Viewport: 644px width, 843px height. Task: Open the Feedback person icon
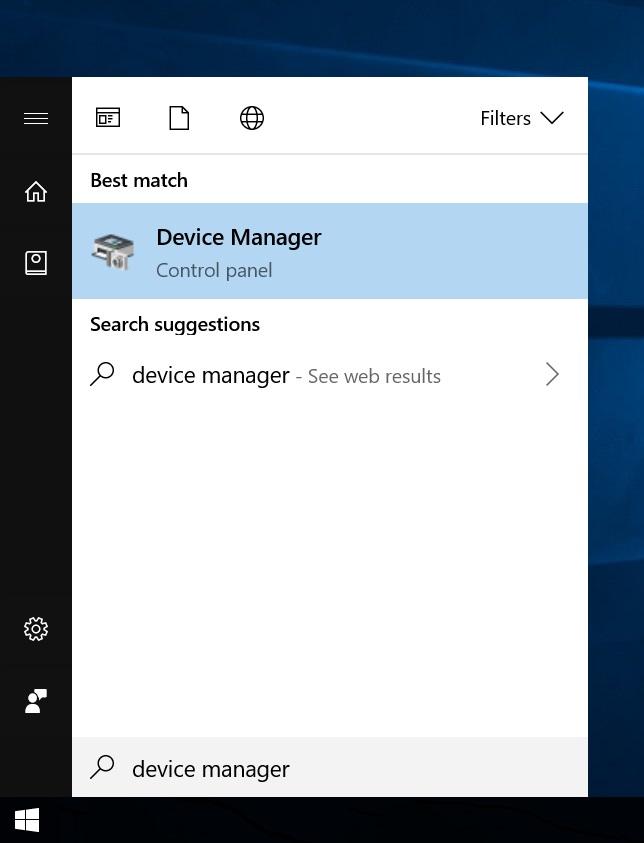[36, 701]
